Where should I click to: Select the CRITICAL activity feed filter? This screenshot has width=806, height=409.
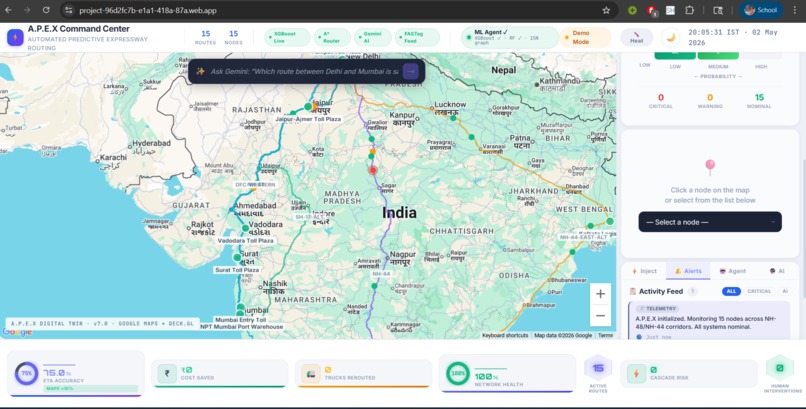coord(759,291)
